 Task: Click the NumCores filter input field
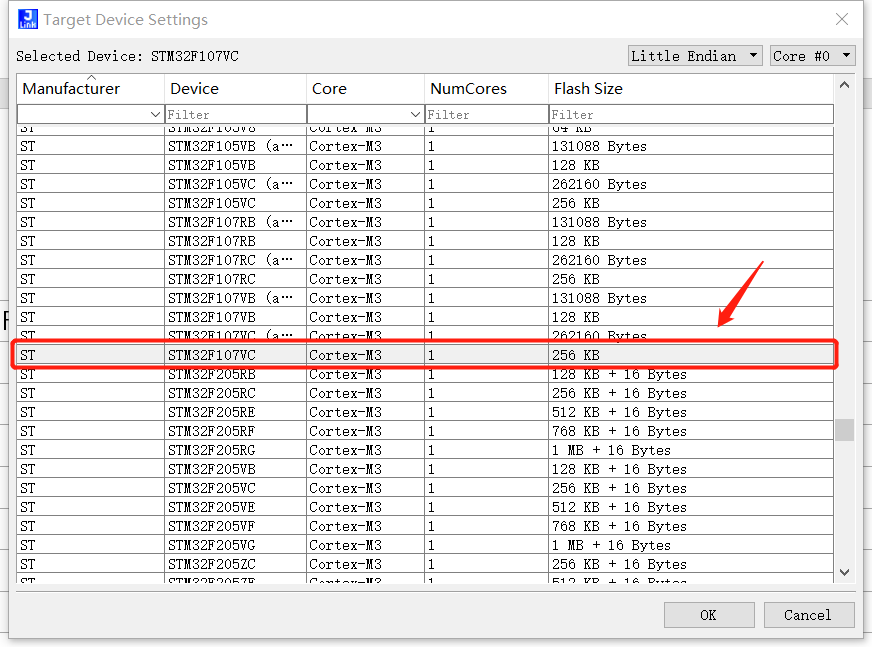[487, 114]
